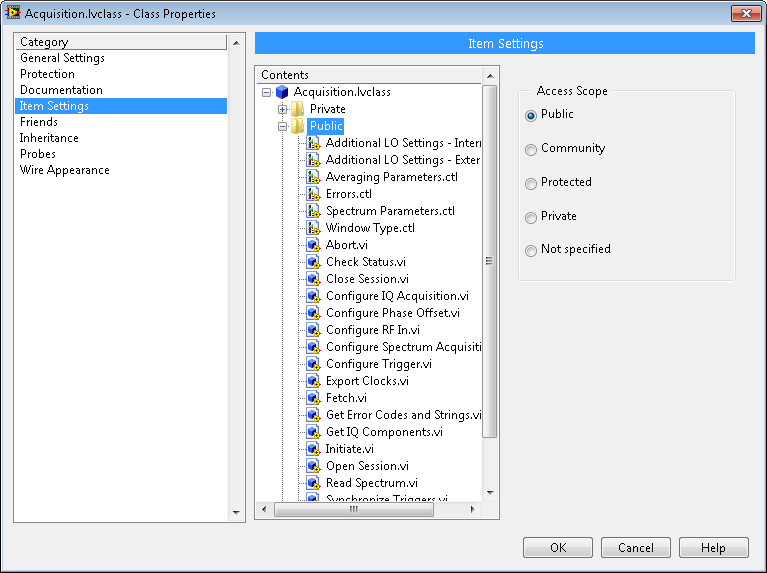
Task: Click the Abort.vi file icon
Action: 314,245
